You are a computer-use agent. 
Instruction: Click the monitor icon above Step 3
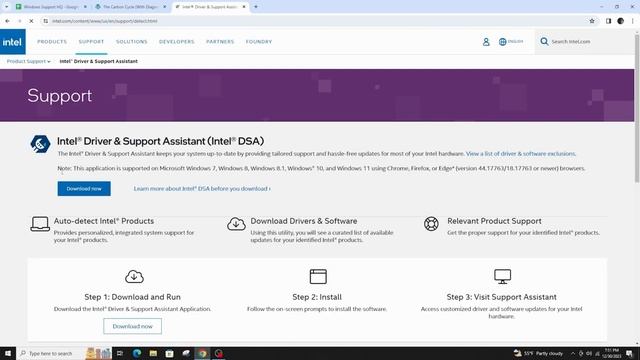tap(502, 276)
